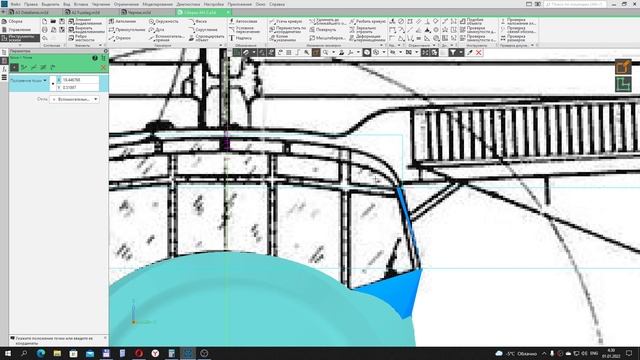
Task: Click the Print icon in system toolbar
Action: tap(44, 30)
